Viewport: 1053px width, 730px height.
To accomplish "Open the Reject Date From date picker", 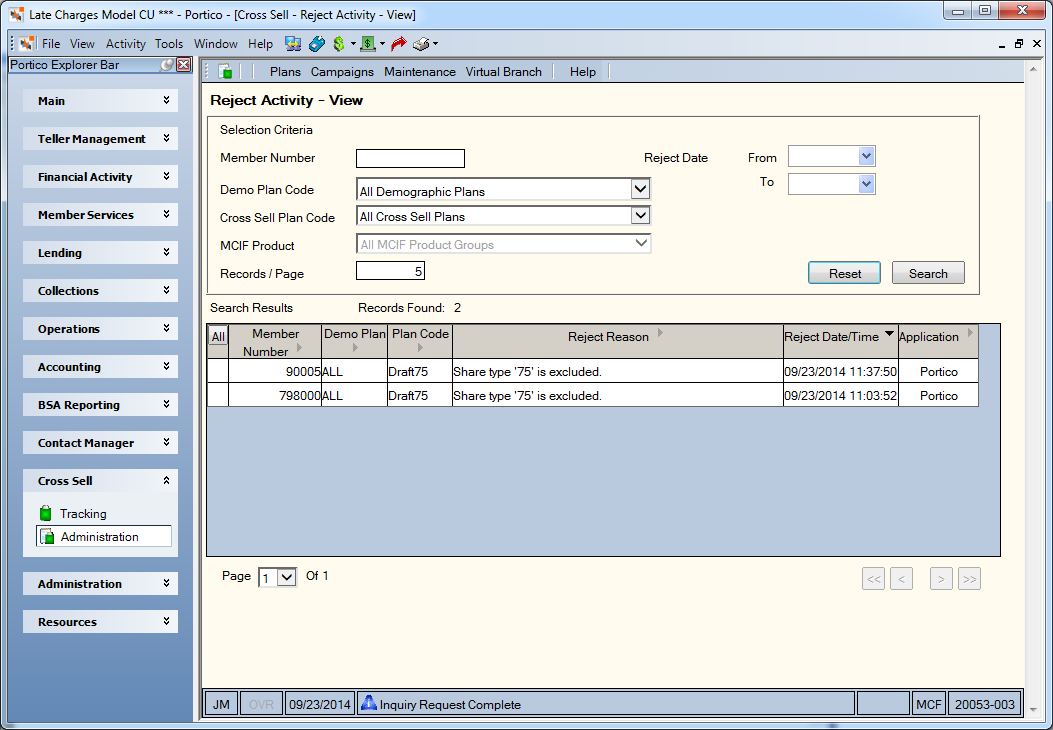I will tap(866, 156).
